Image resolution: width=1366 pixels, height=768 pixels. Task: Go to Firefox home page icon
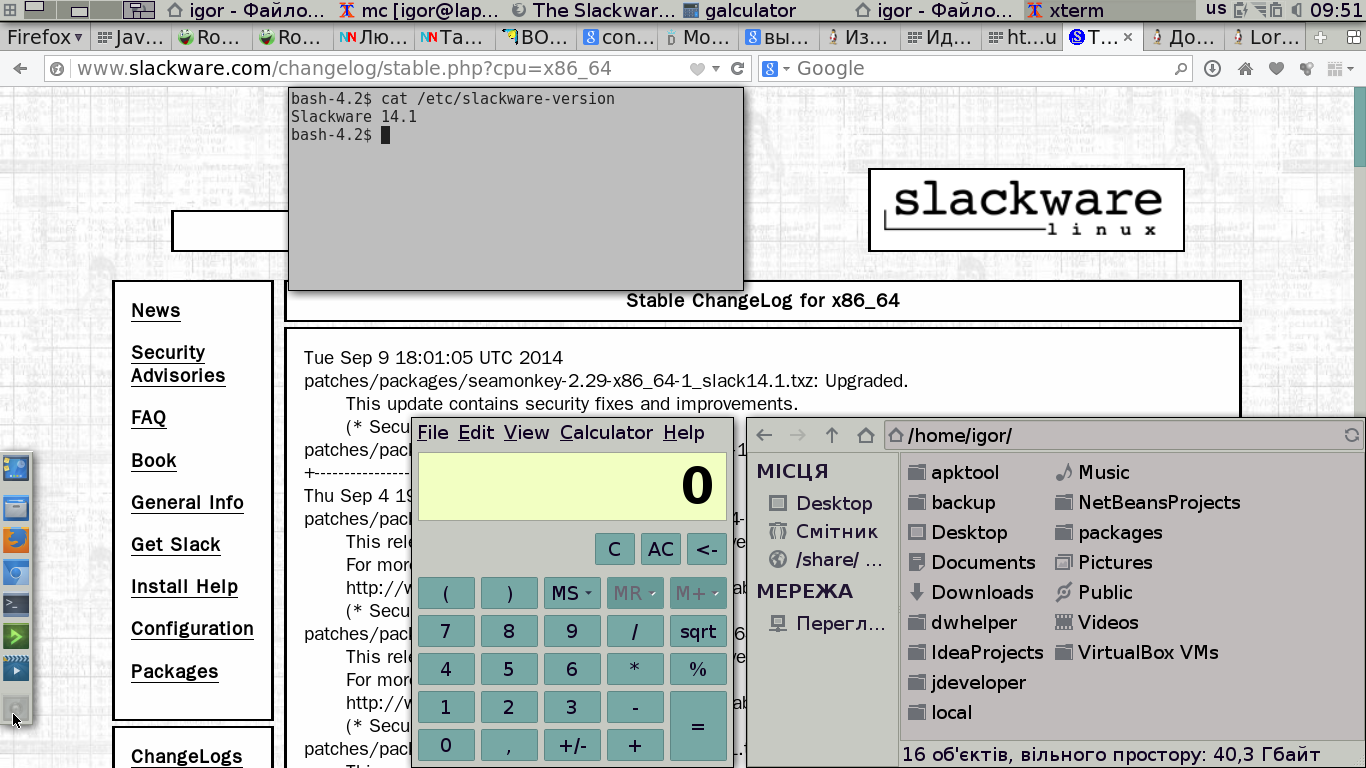click(x=1245, y=69)
